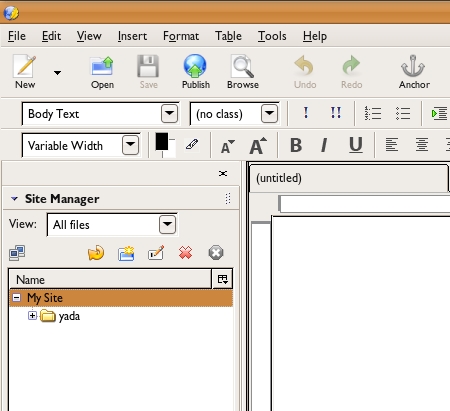Insert a named Anchor
The width and height of the screenshot is (450, 411).
pyautogui.click(x=414, y=72)
